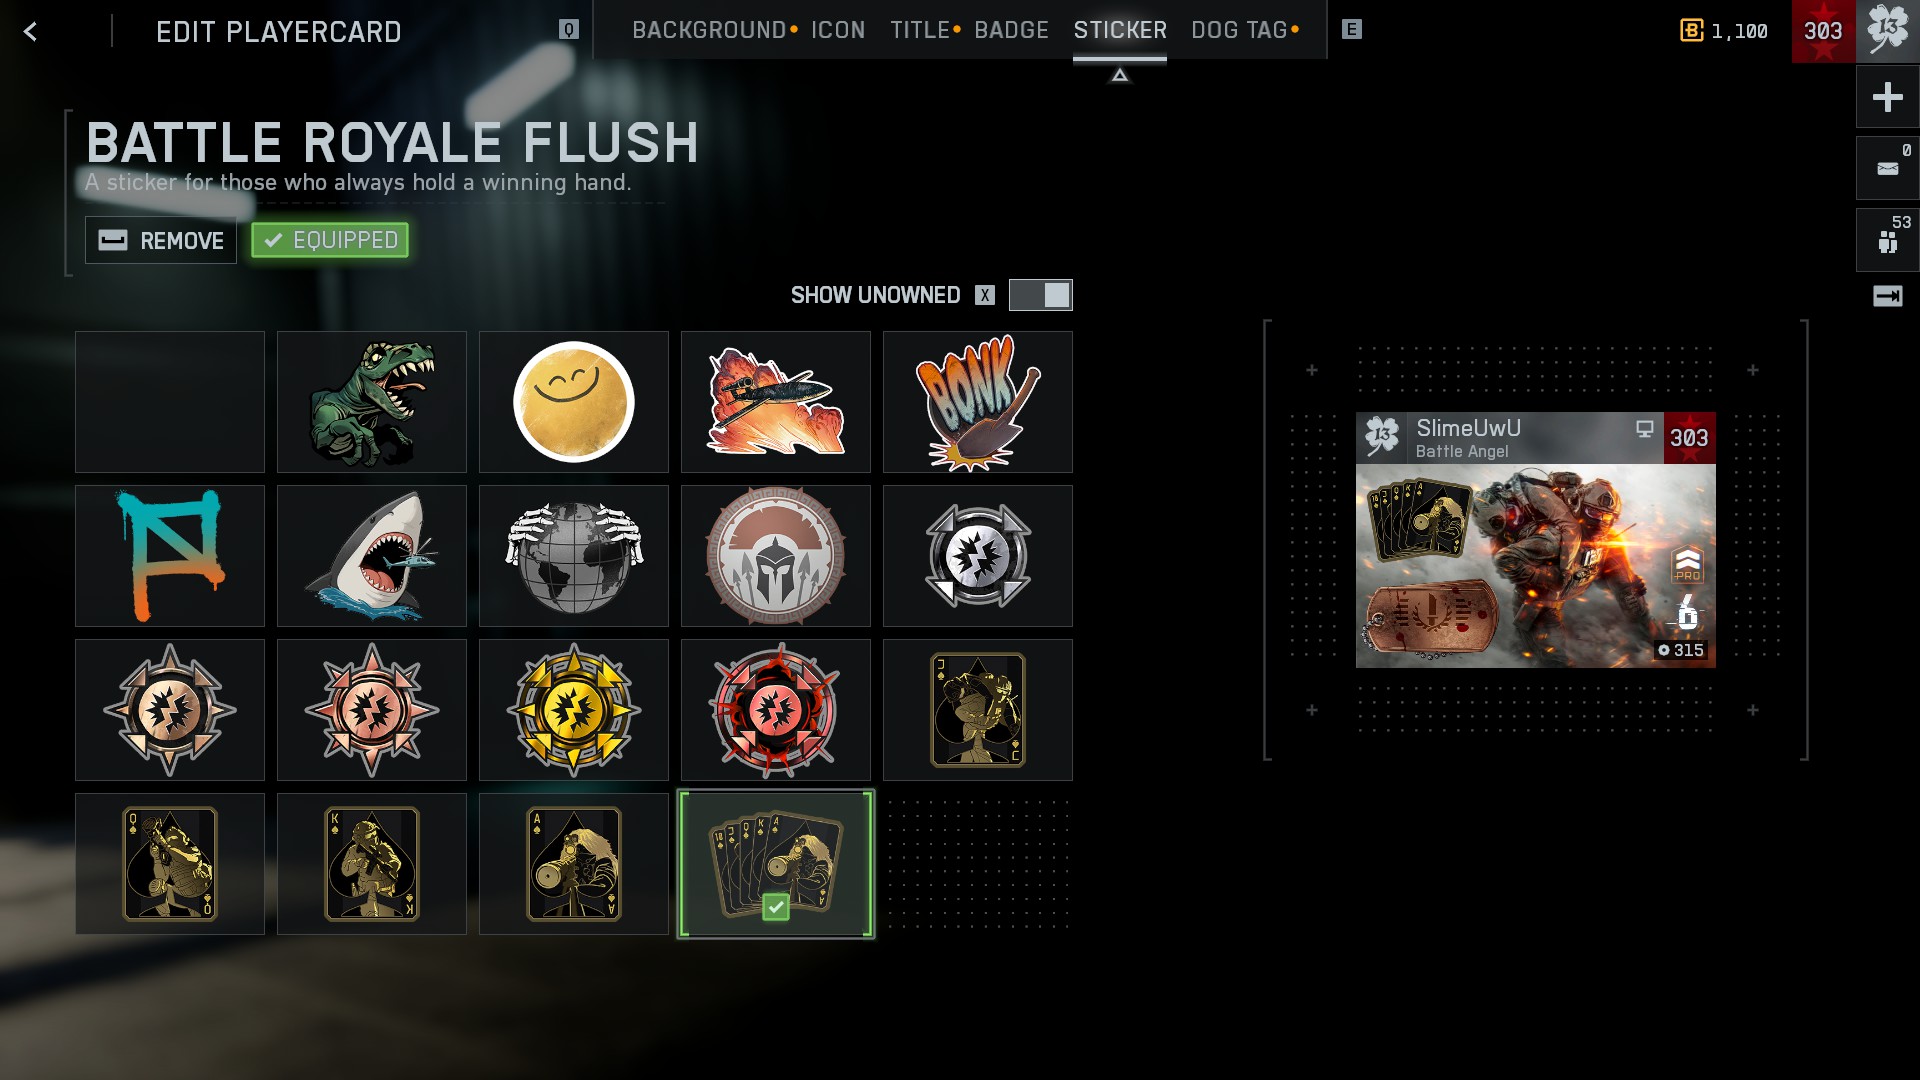Viewport: 1920px width, 1080px height.
Task: Select the Queen of spades card sticker
Action: (x=170, y=864)
